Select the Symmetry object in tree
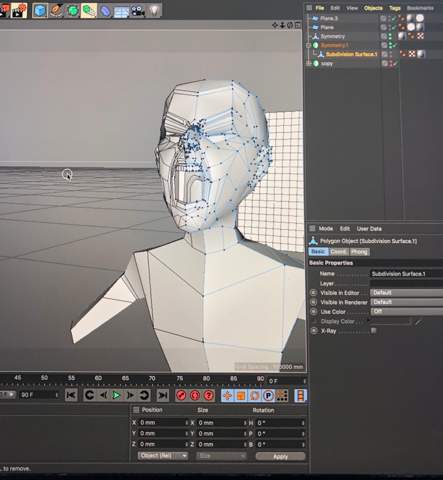 click(x=333, y=36)
